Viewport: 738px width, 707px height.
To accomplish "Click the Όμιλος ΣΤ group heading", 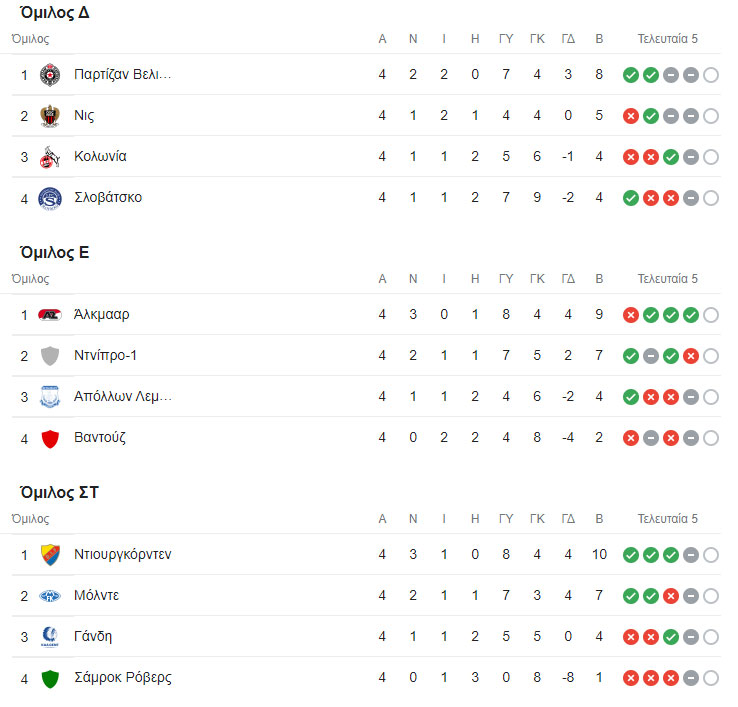I will [59, 492].
